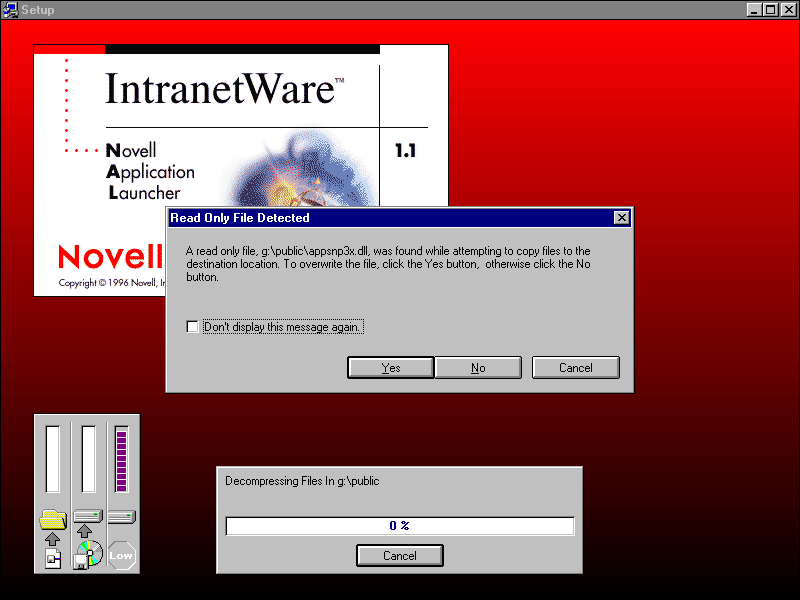Click the yellow folder icon in the gauge panel

53,519
